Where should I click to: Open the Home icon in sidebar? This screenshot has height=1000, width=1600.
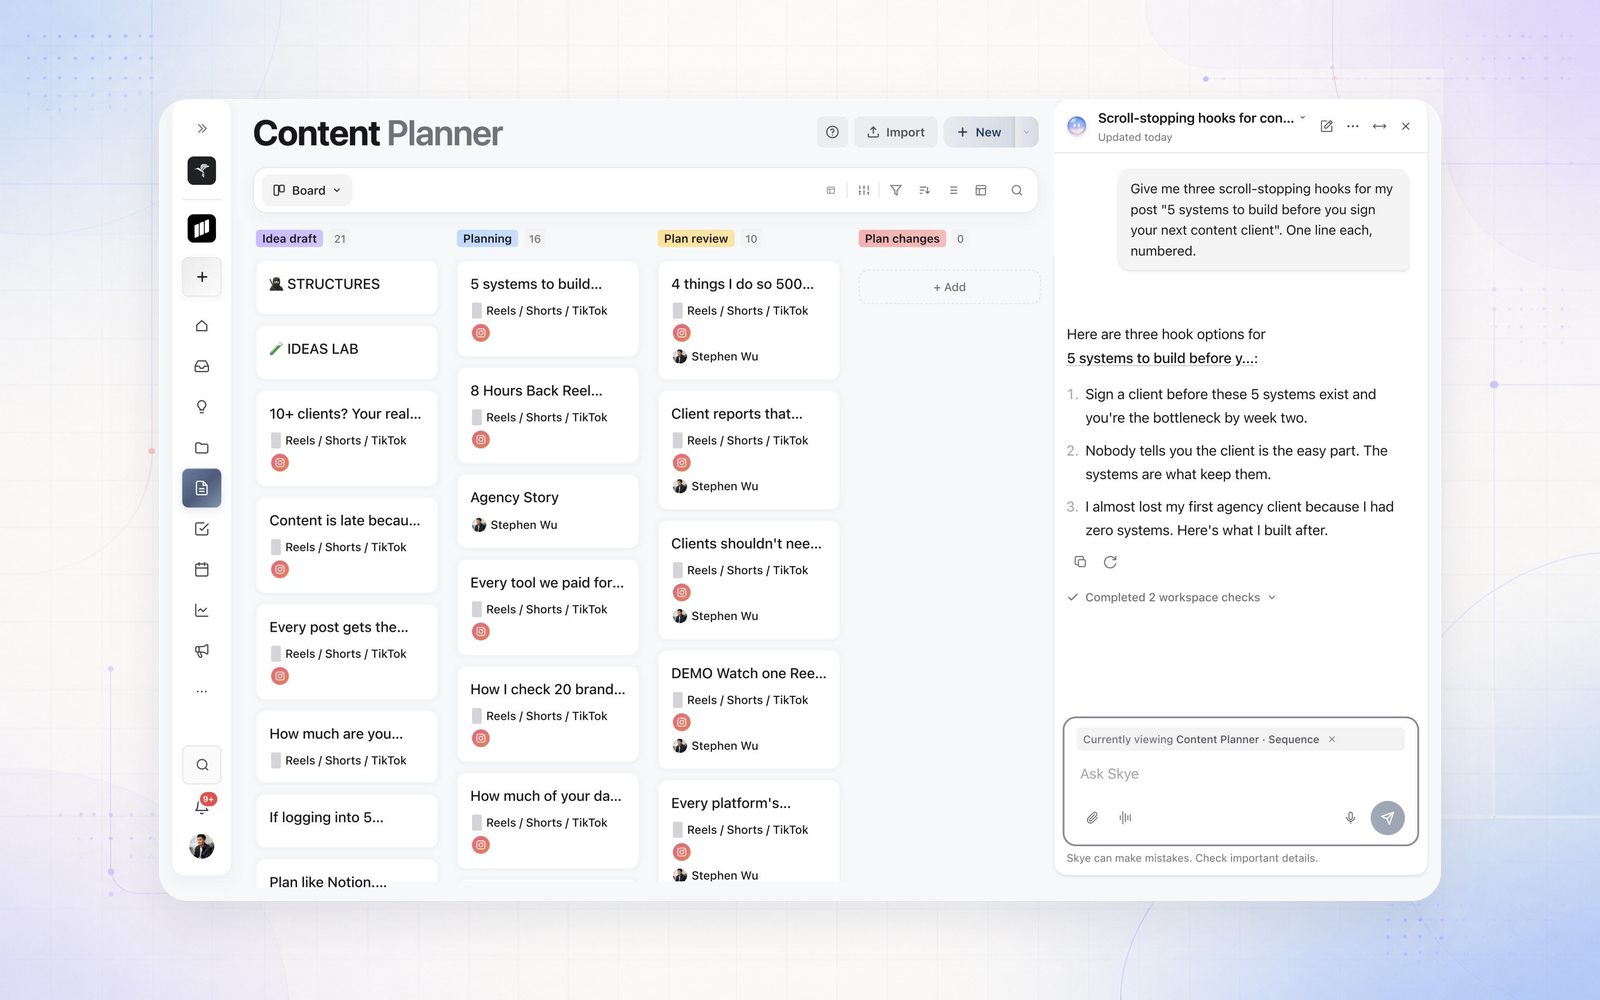202,326
